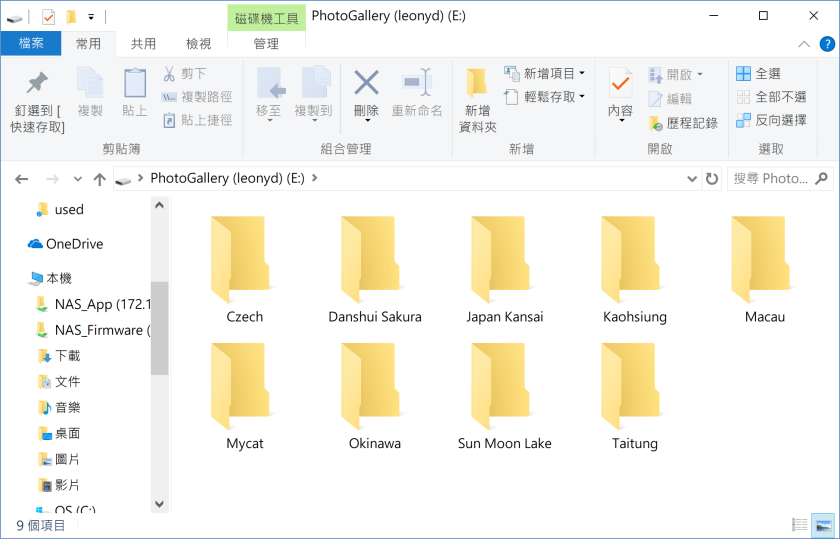Select the Danshui Sakura folder
Screen dimensions: 840x539
tap(374, 271)
